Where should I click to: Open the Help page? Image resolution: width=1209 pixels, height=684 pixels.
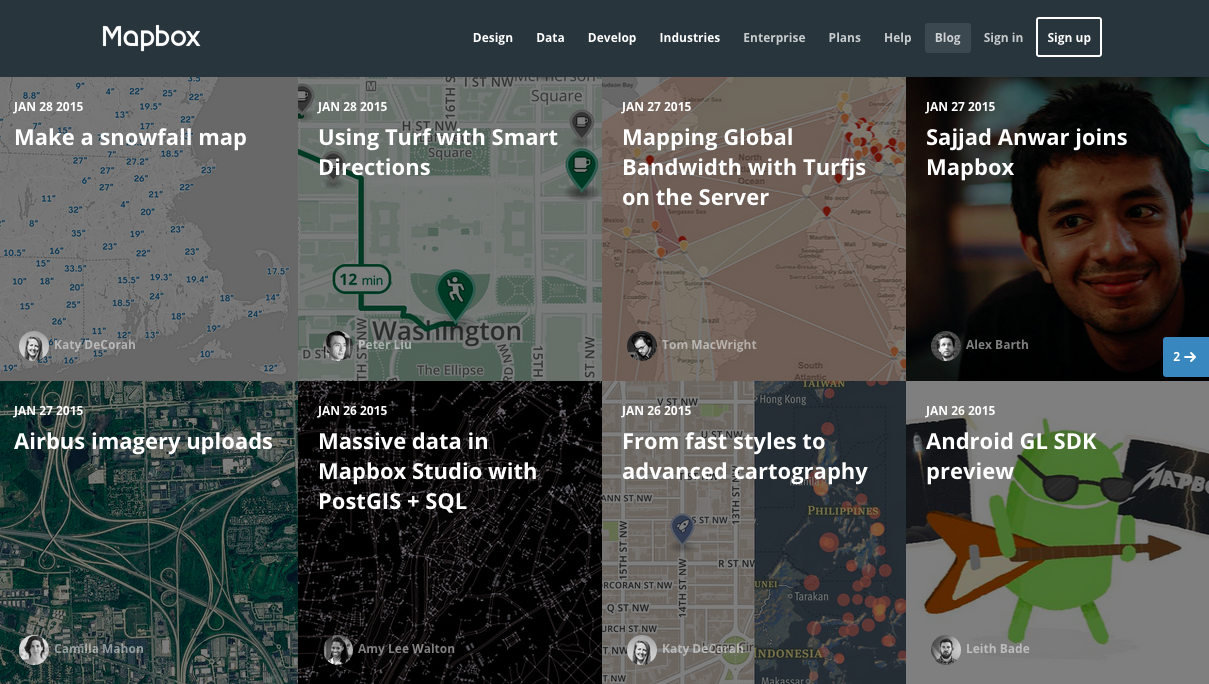[x=898, y=38]
